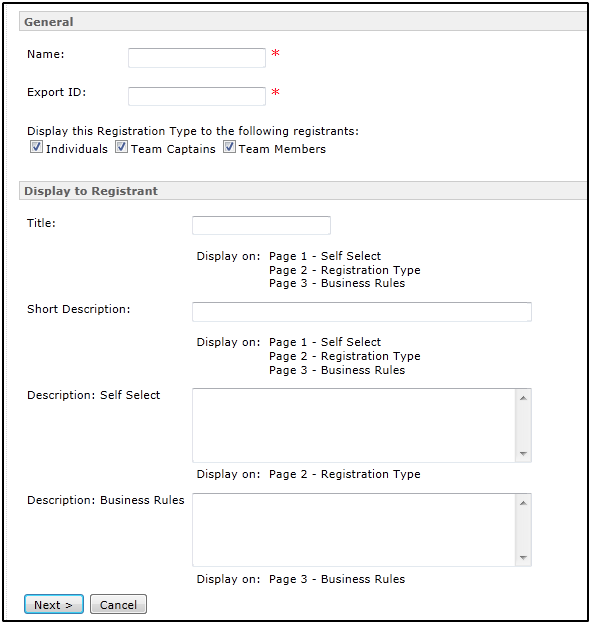Click the Export ID input field

[197, 96]
